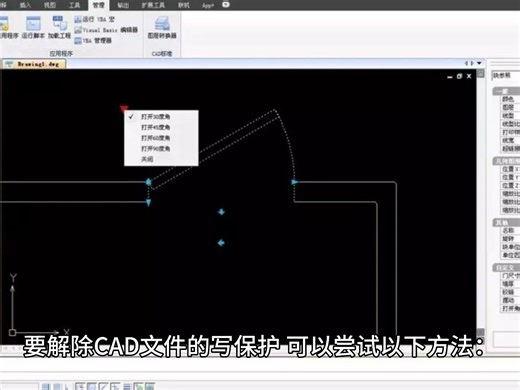Restore down the Drawing1 drawing window
The height and width of the screenshot is (390, 520).
point(459,76)
